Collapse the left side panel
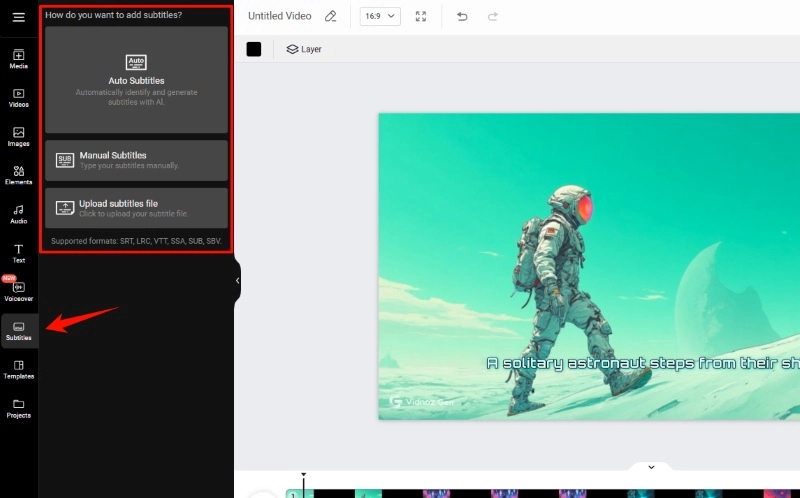The width and height of the screenshot is (800, 498). 237,280
